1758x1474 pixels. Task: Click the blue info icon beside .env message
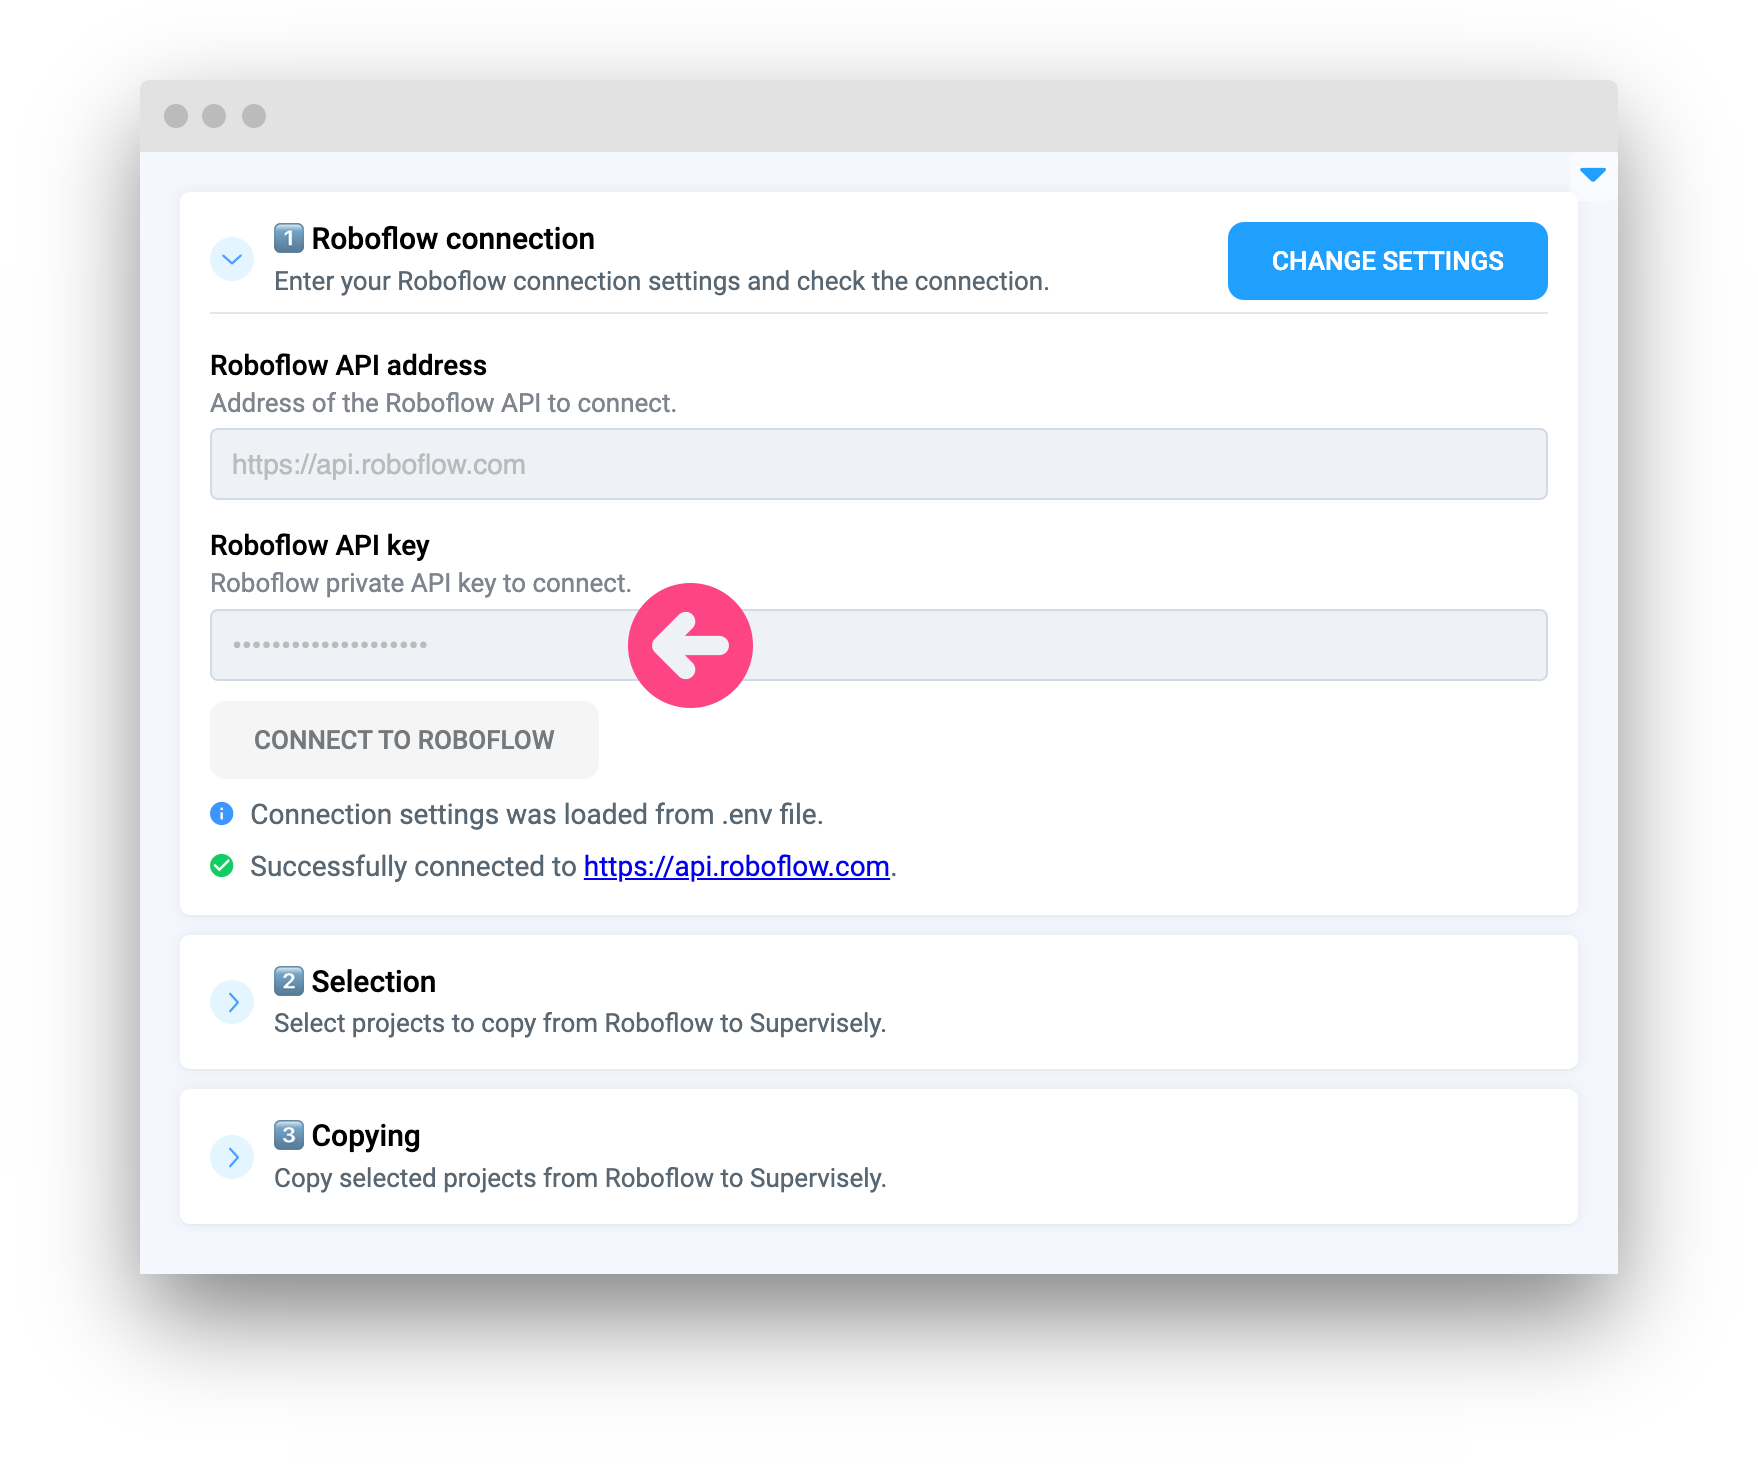coord(222,814)
